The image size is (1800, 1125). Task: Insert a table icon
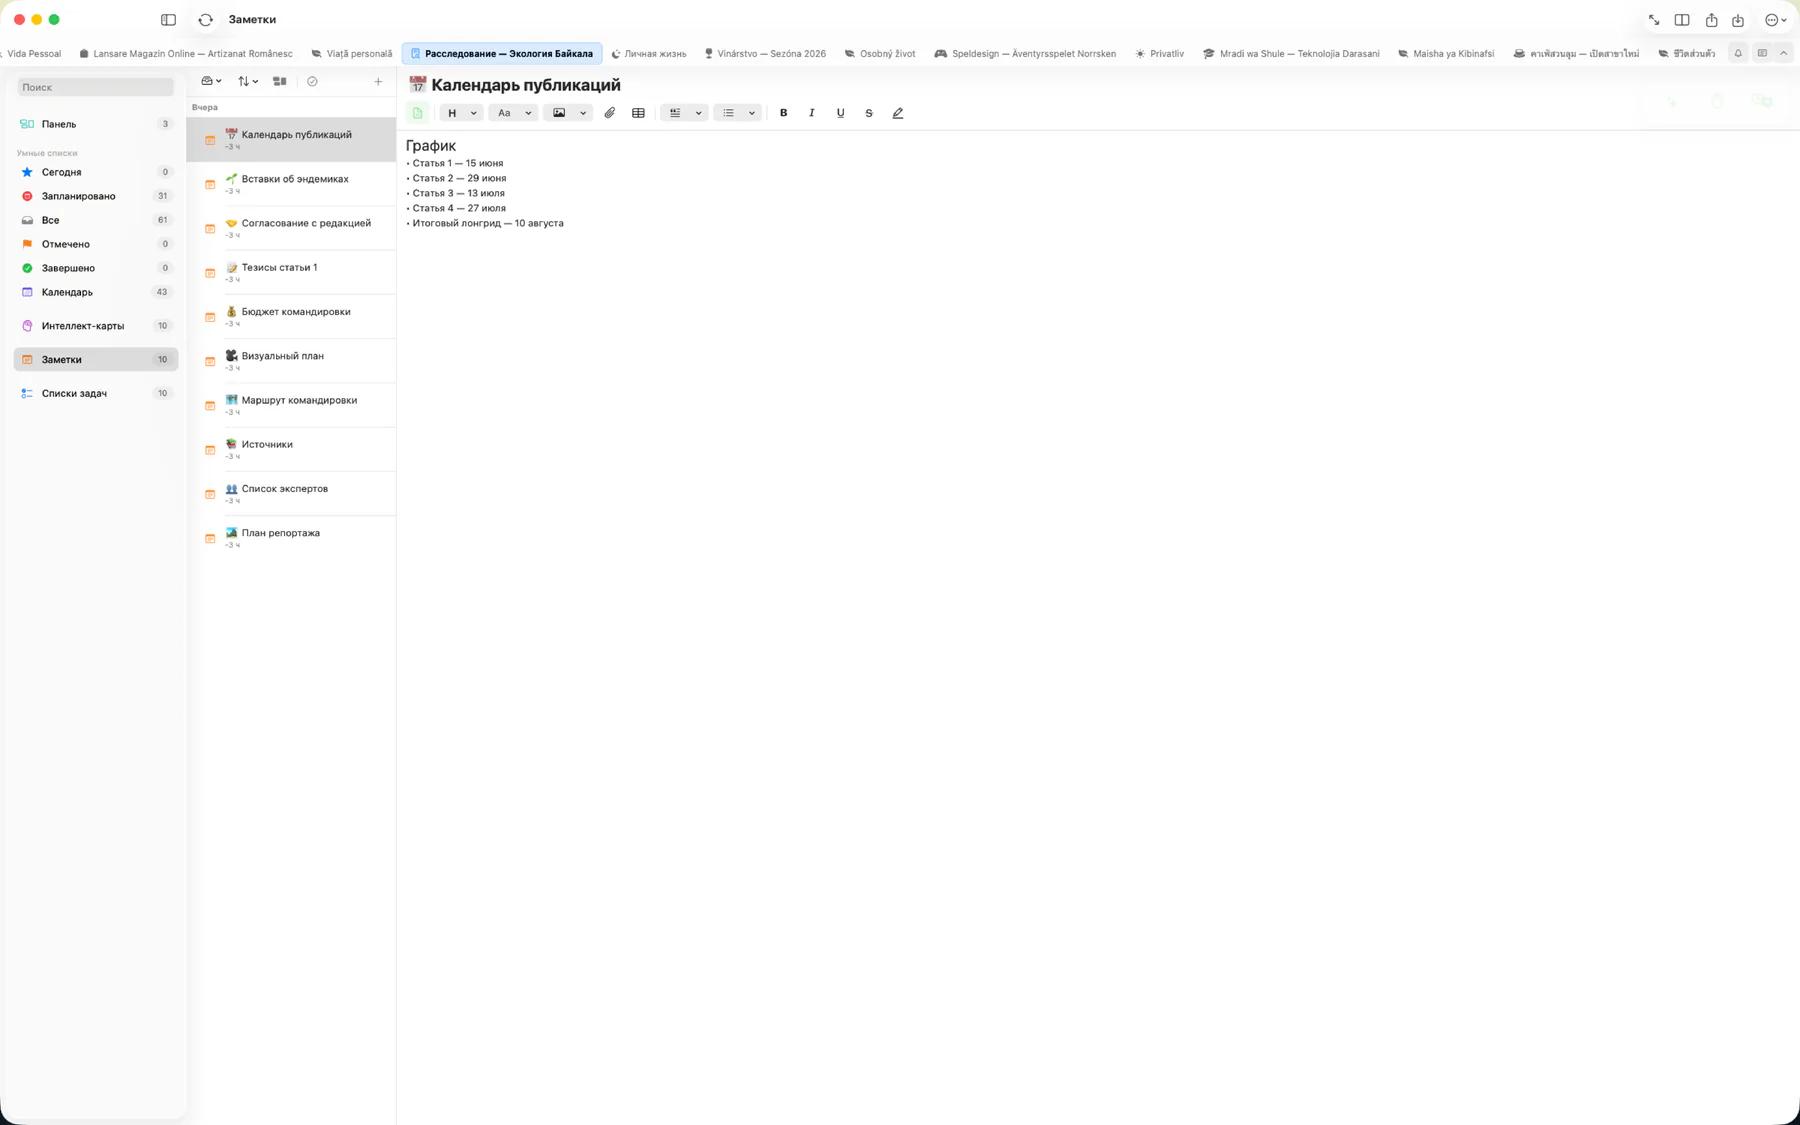pos(638,113)
